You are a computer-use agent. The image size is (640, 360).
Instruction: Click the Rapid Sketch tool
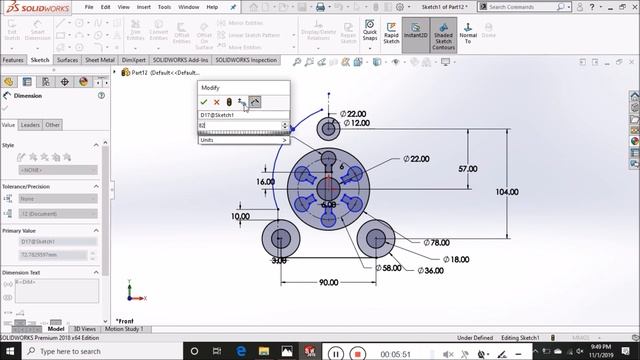(x=391, y=33)
